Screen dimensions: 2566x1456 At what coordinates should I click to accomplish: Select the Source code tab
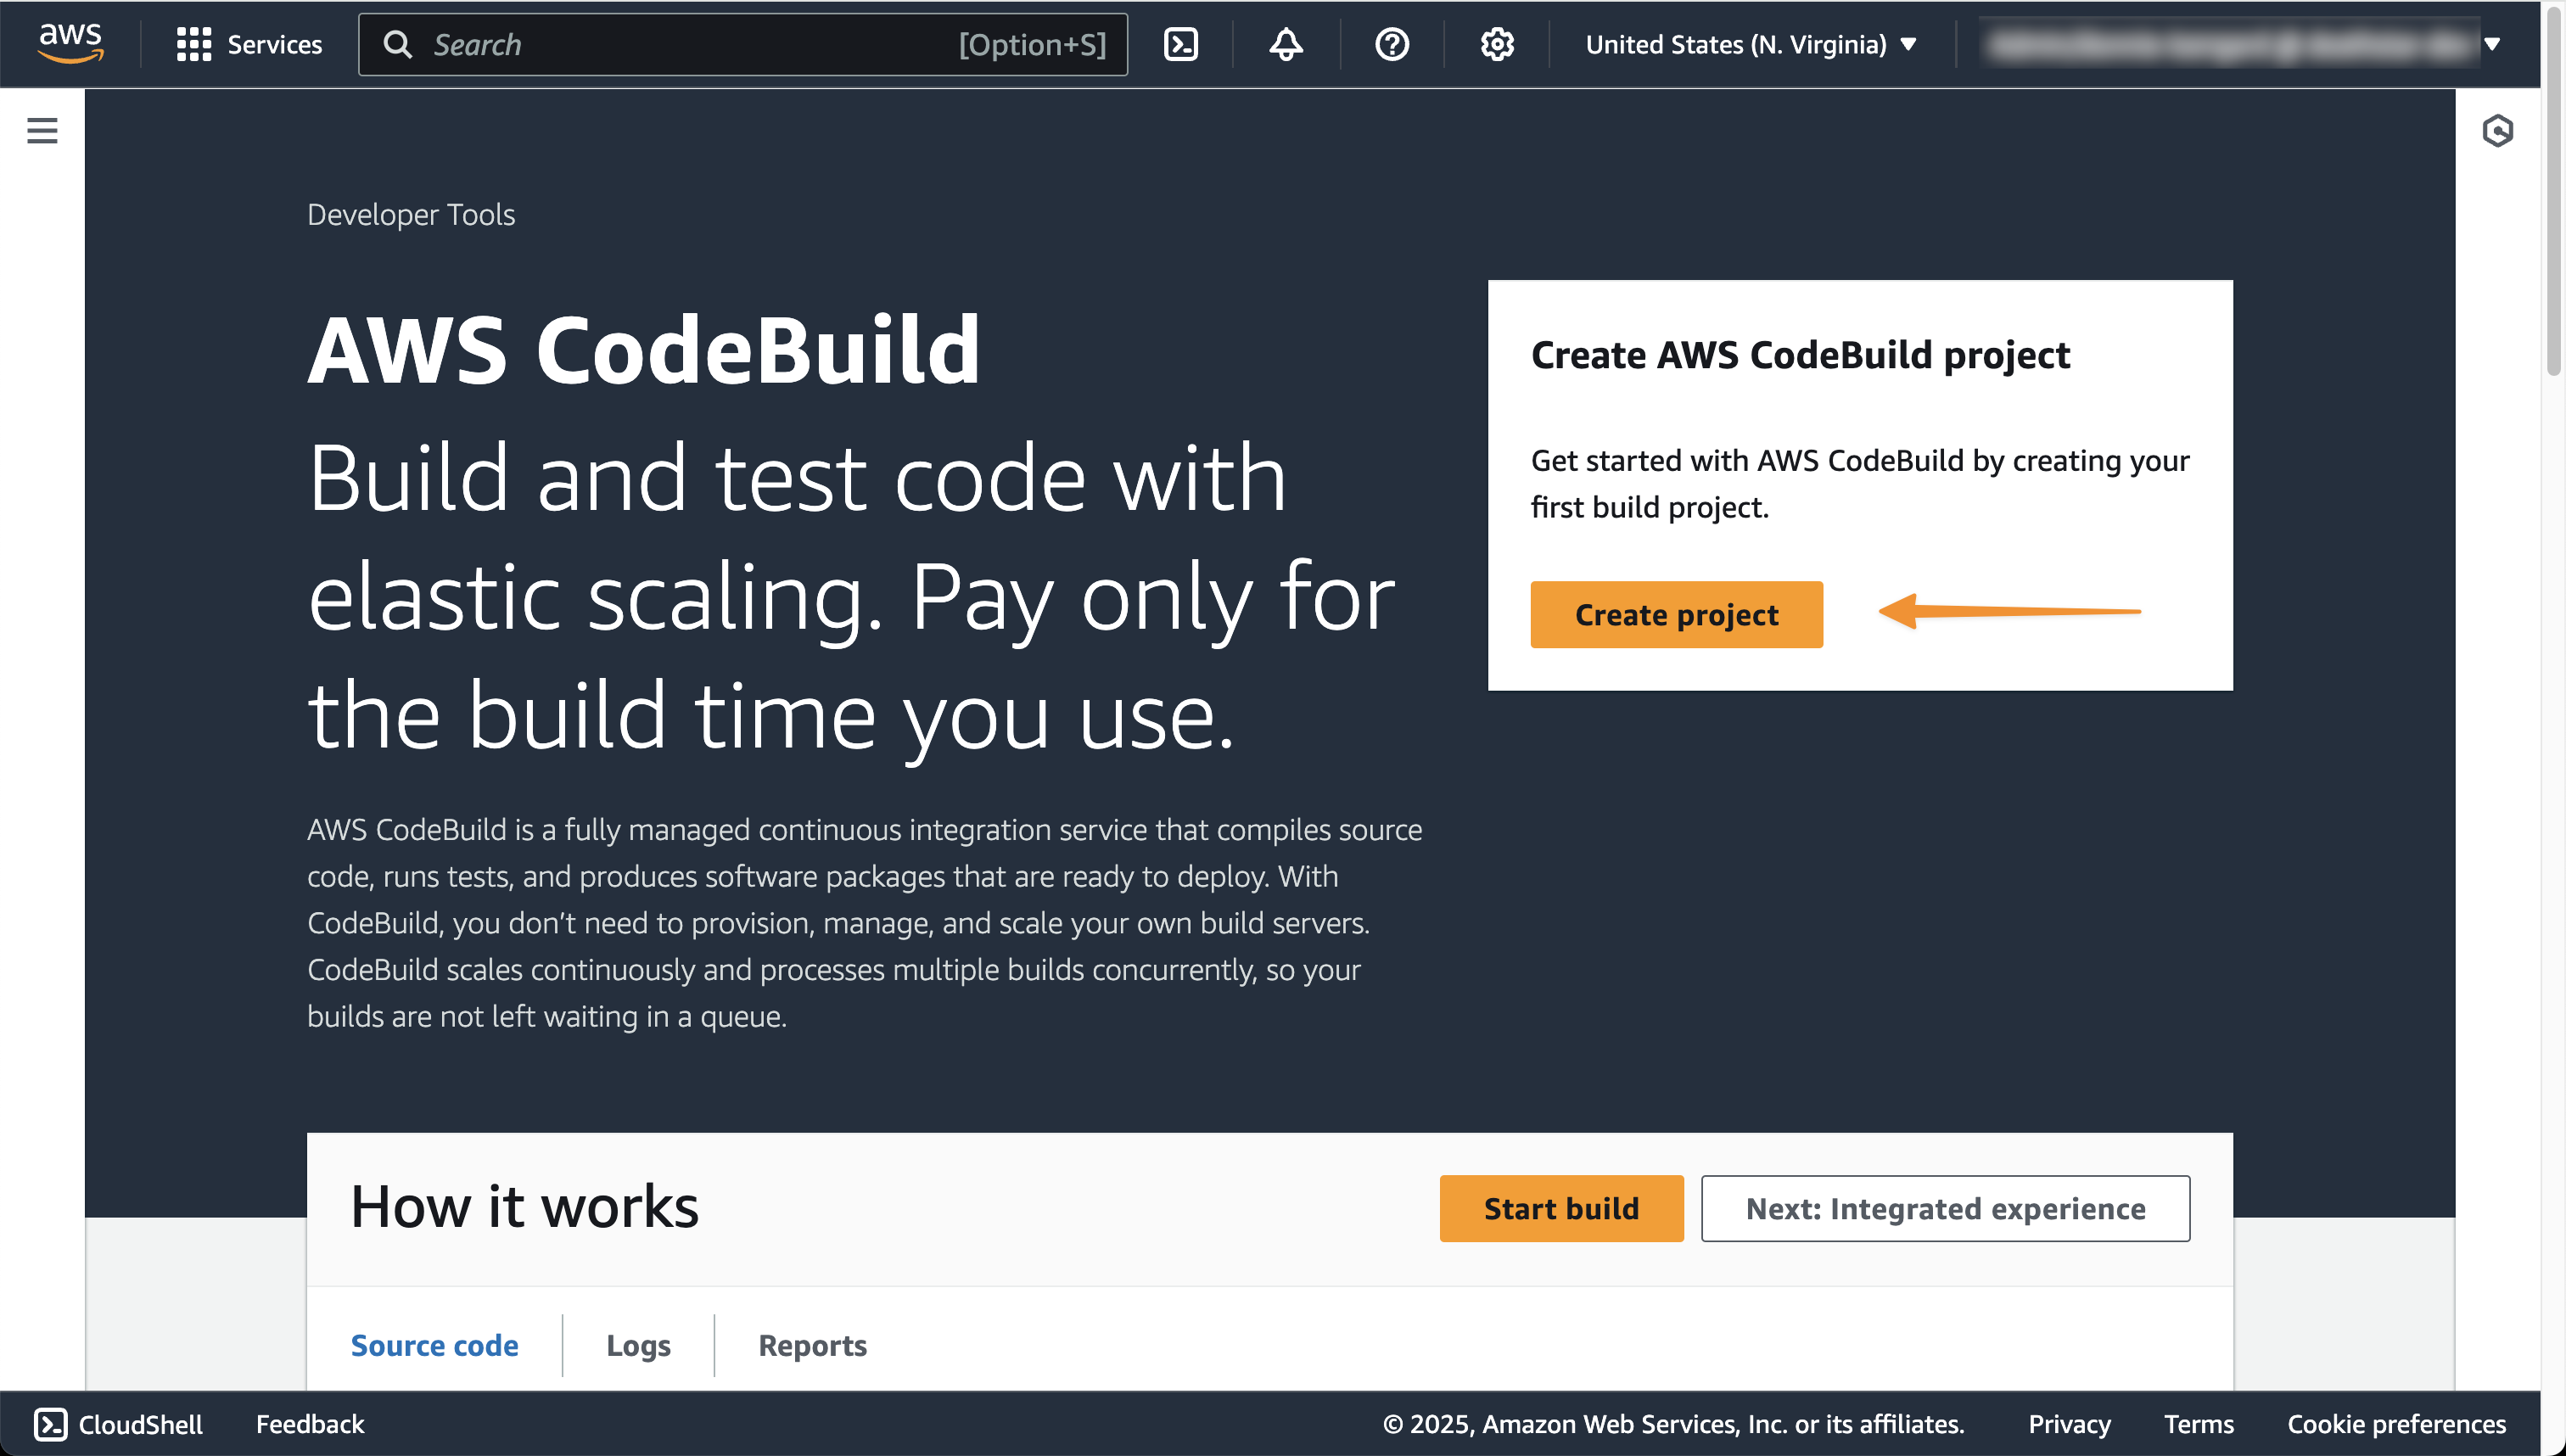434,1345
